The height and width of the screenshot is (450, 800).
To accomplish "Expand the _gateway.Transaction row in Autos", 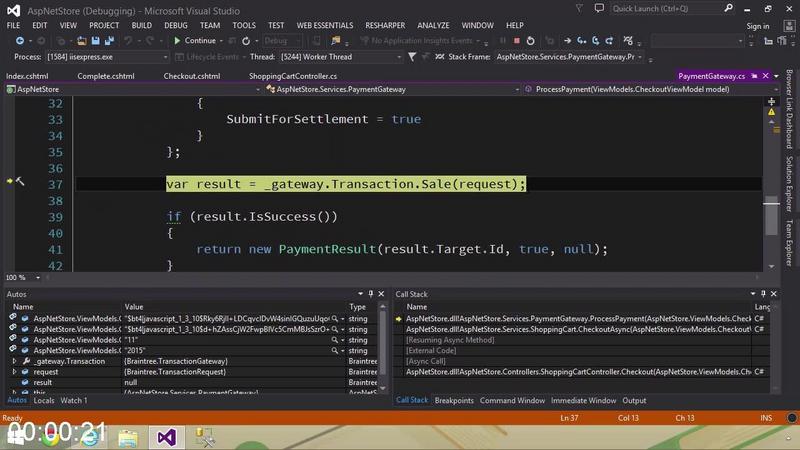I will [x=14, y=361].
